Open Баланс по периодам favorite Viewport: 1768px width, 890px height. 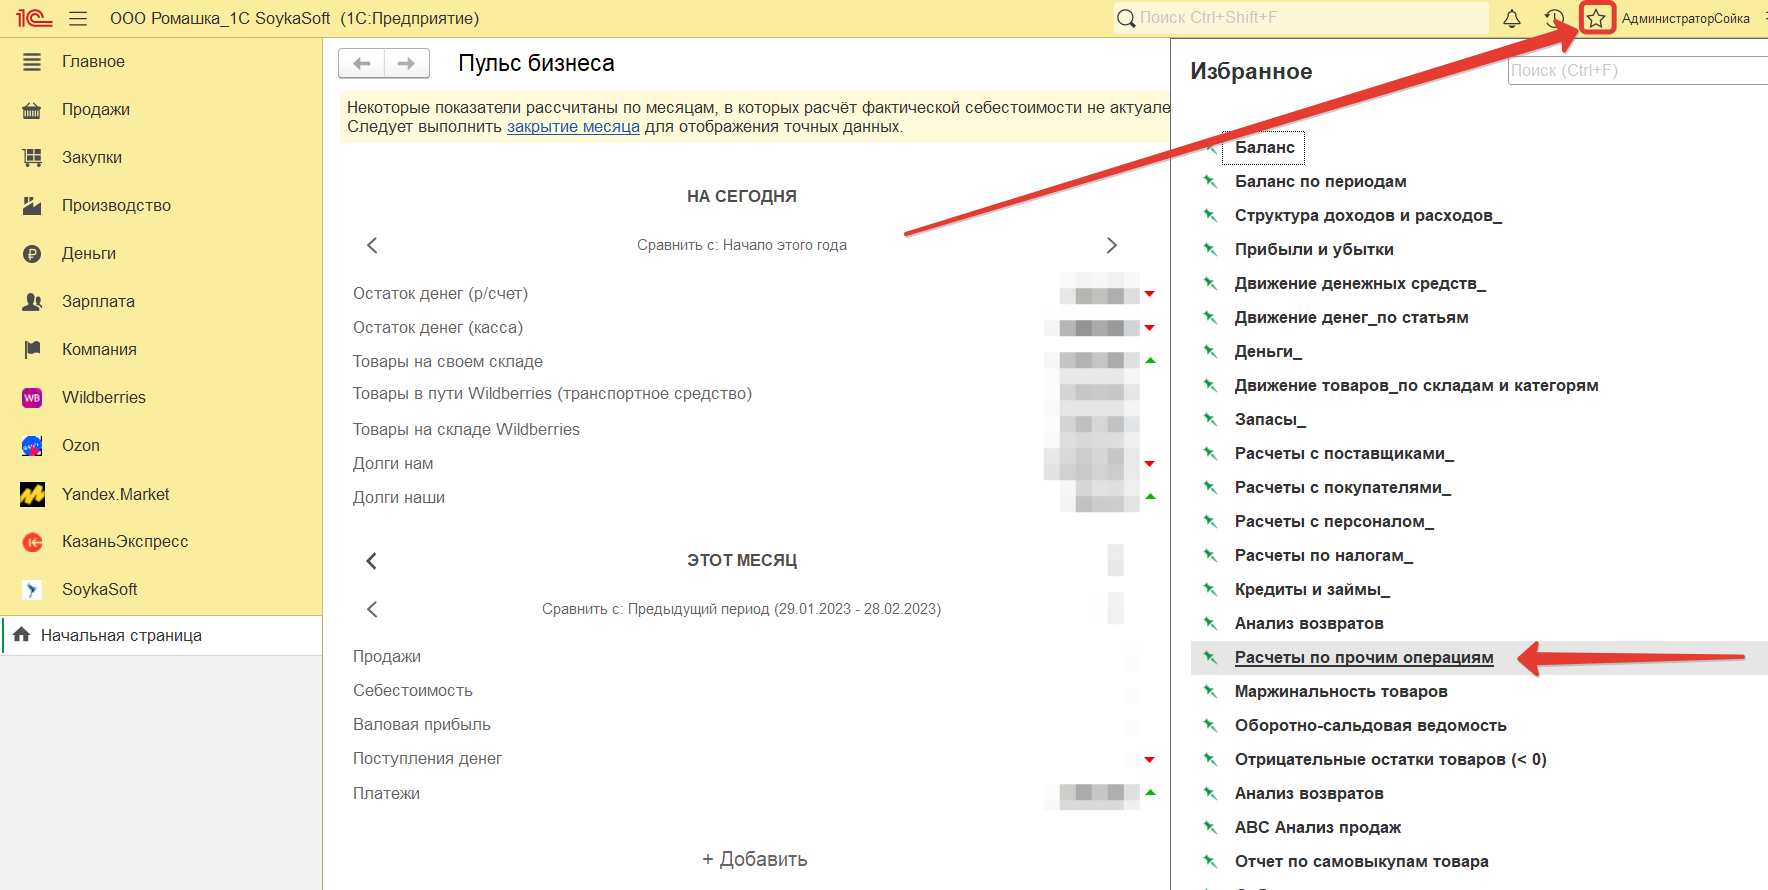pyautogui.click(x=1321, y=182)
